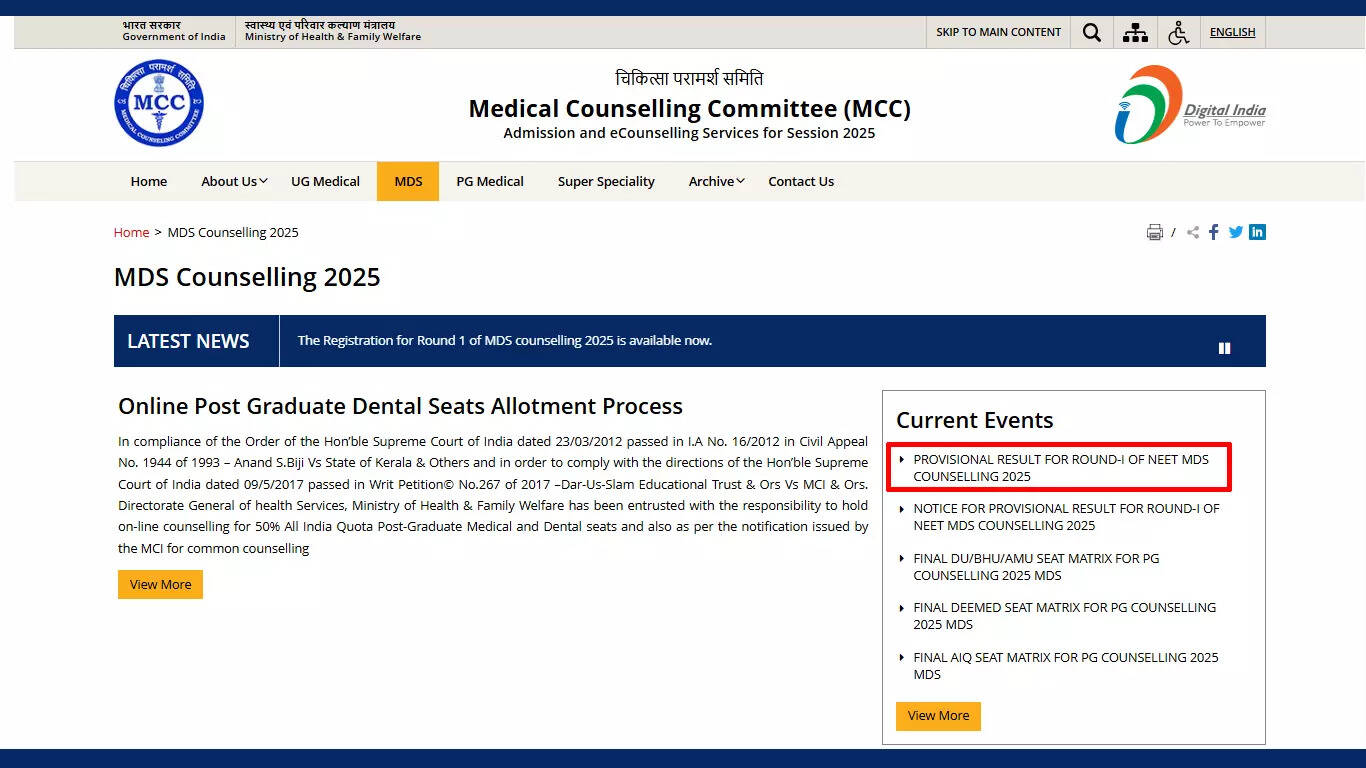Click the Digital India logo
This screenshot has width=1366, height=768.
point(1190,105)
